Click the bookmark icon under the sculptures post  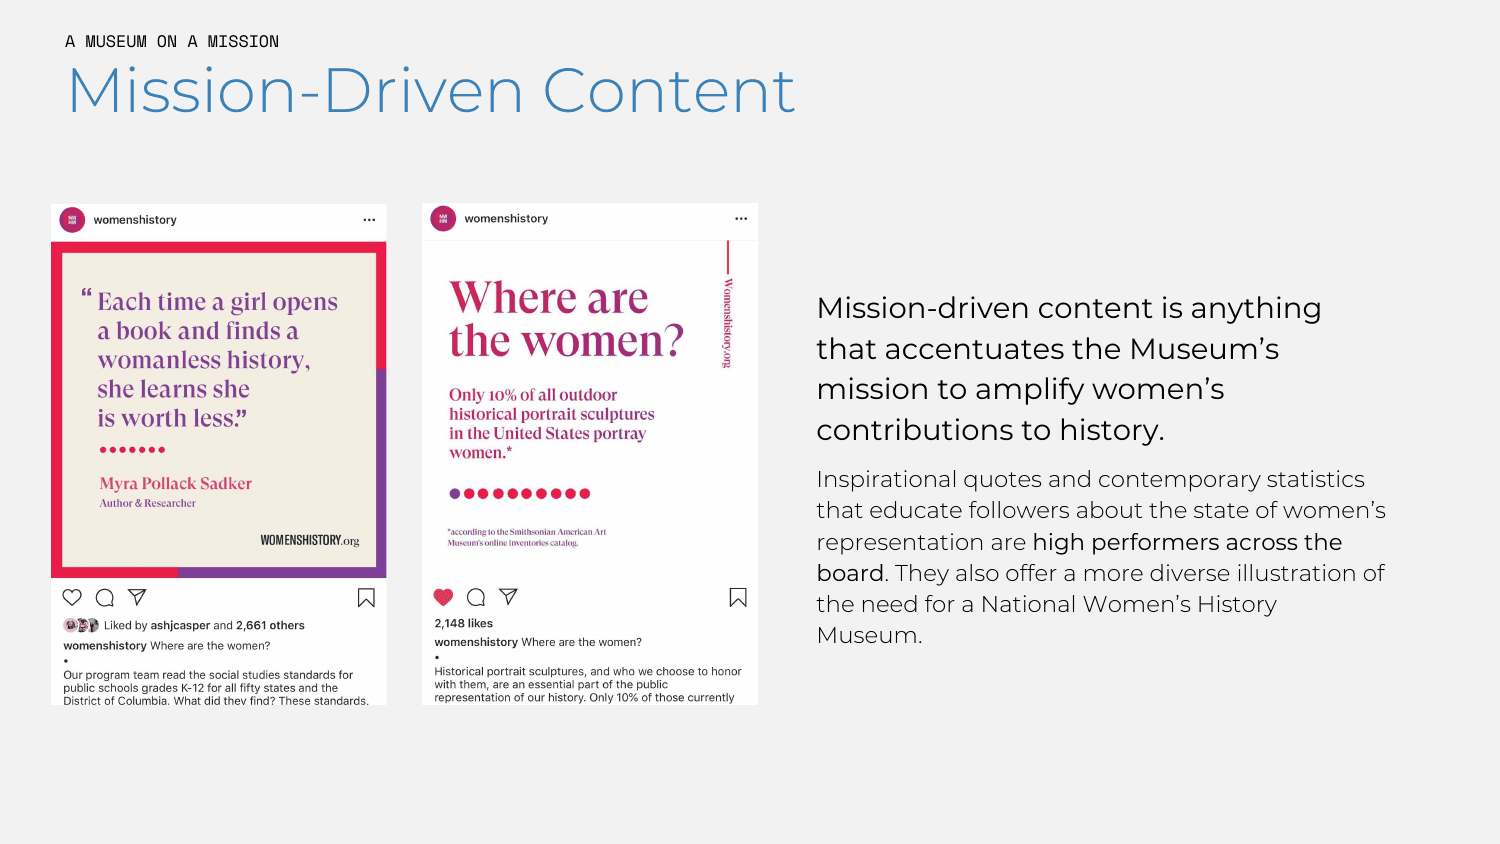point(738,597)
